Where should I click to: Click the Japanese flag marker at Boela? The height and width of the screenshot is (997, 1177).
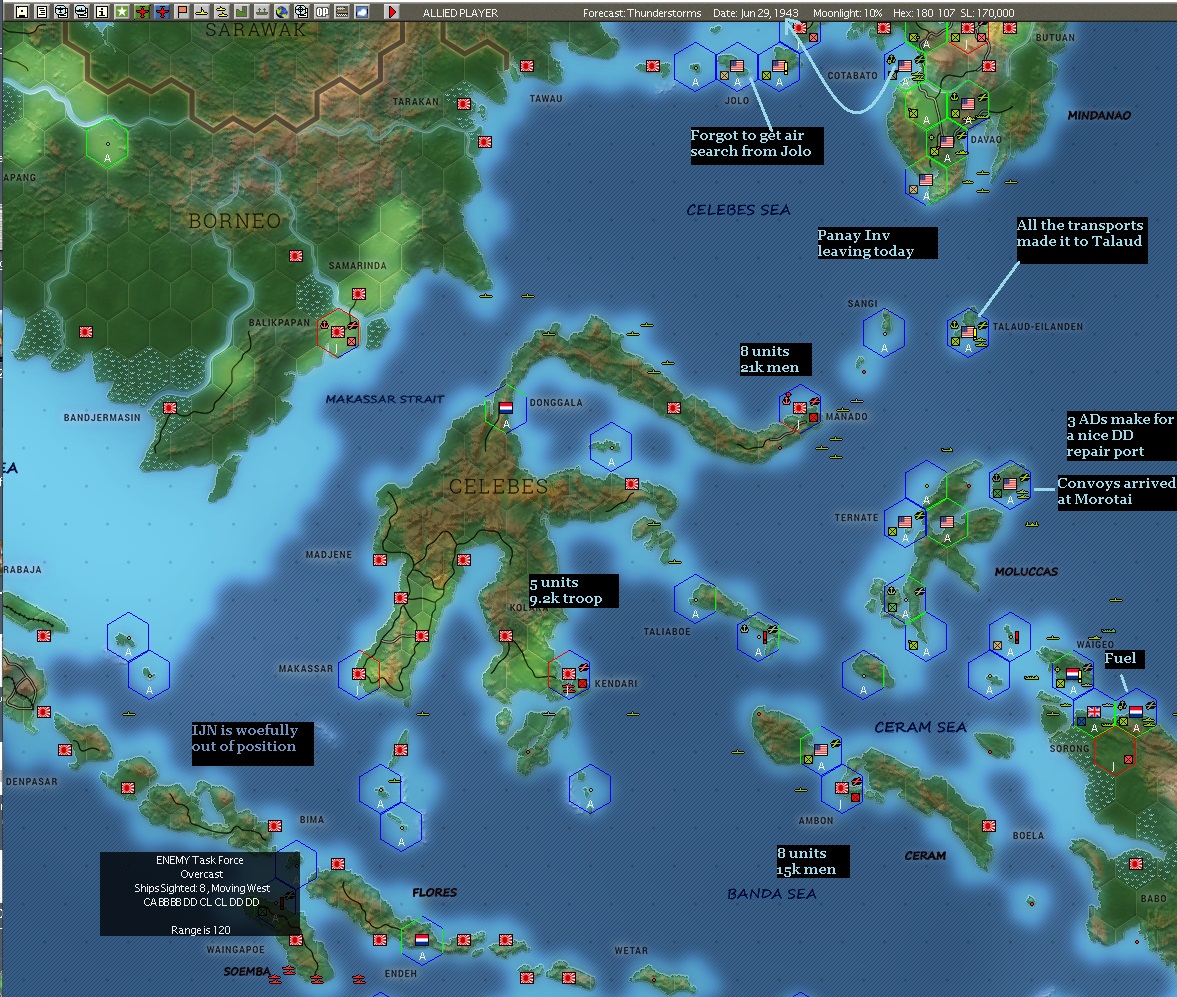tap(989, 826)
